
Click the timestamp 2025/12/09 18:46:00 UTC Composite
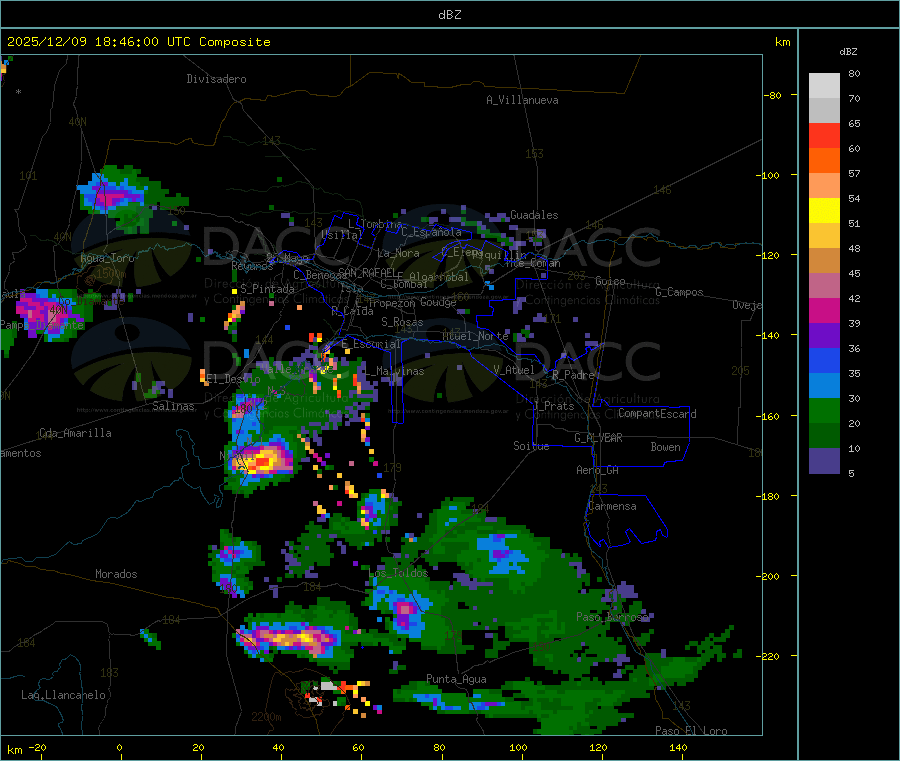pos(138,42)
